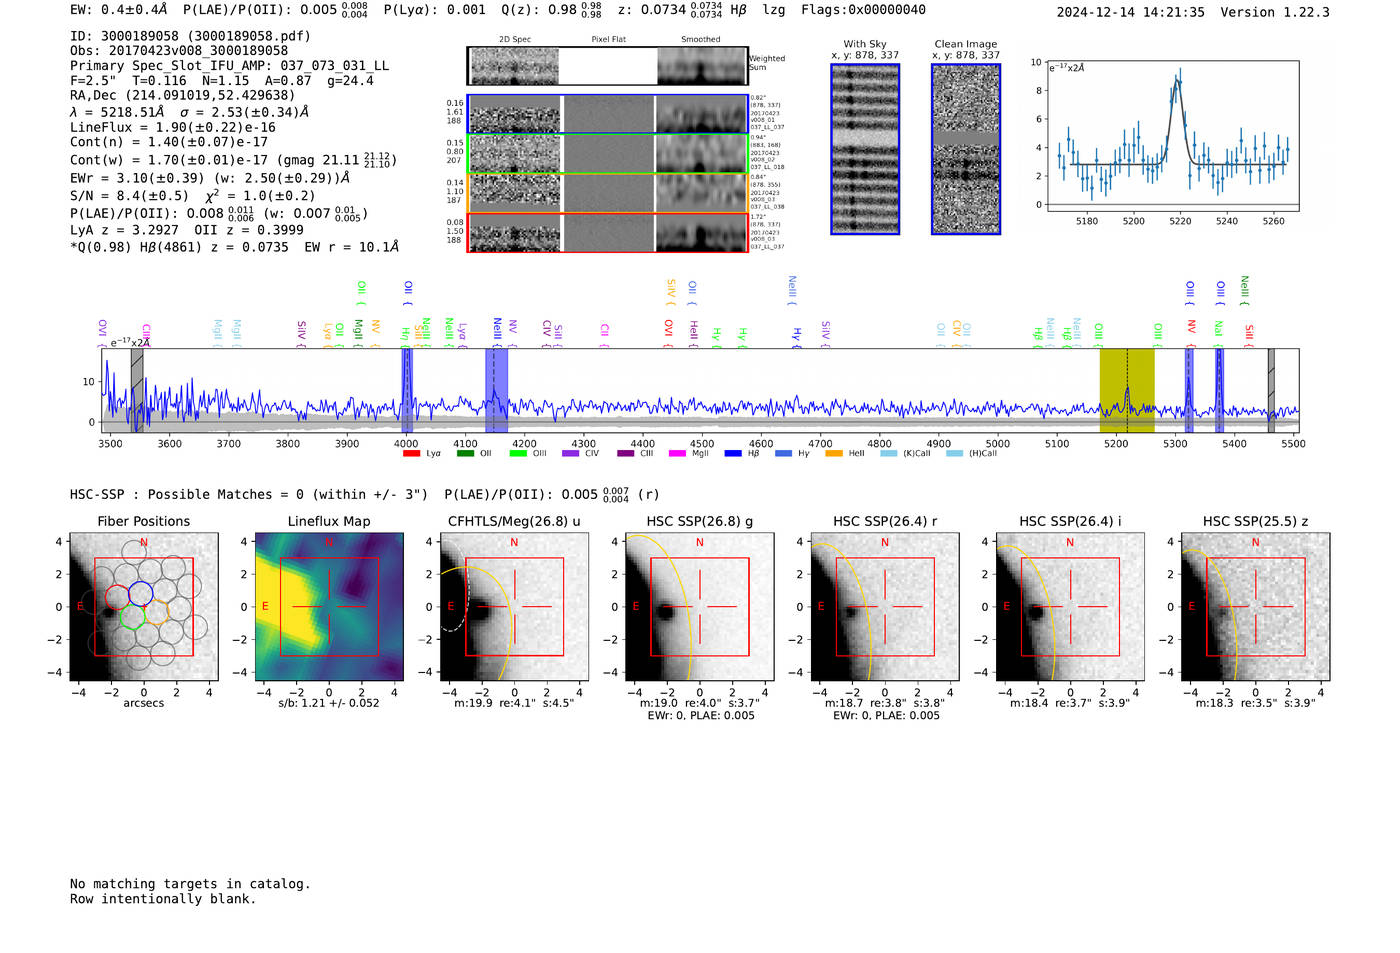Click the Cont(n) = 1.40 line

[169, 143]
